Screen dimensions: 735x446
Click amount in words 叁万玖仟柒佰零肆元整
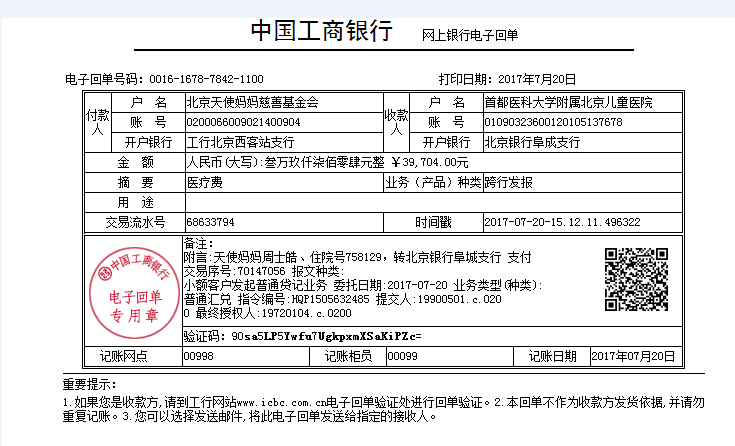pyautogui.click(x=324, y=162)
